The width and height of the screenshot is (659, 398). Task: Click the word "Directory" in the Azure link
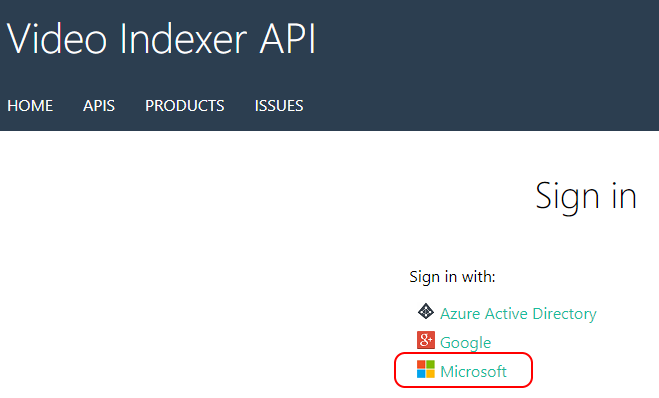[x=564, y=314]
